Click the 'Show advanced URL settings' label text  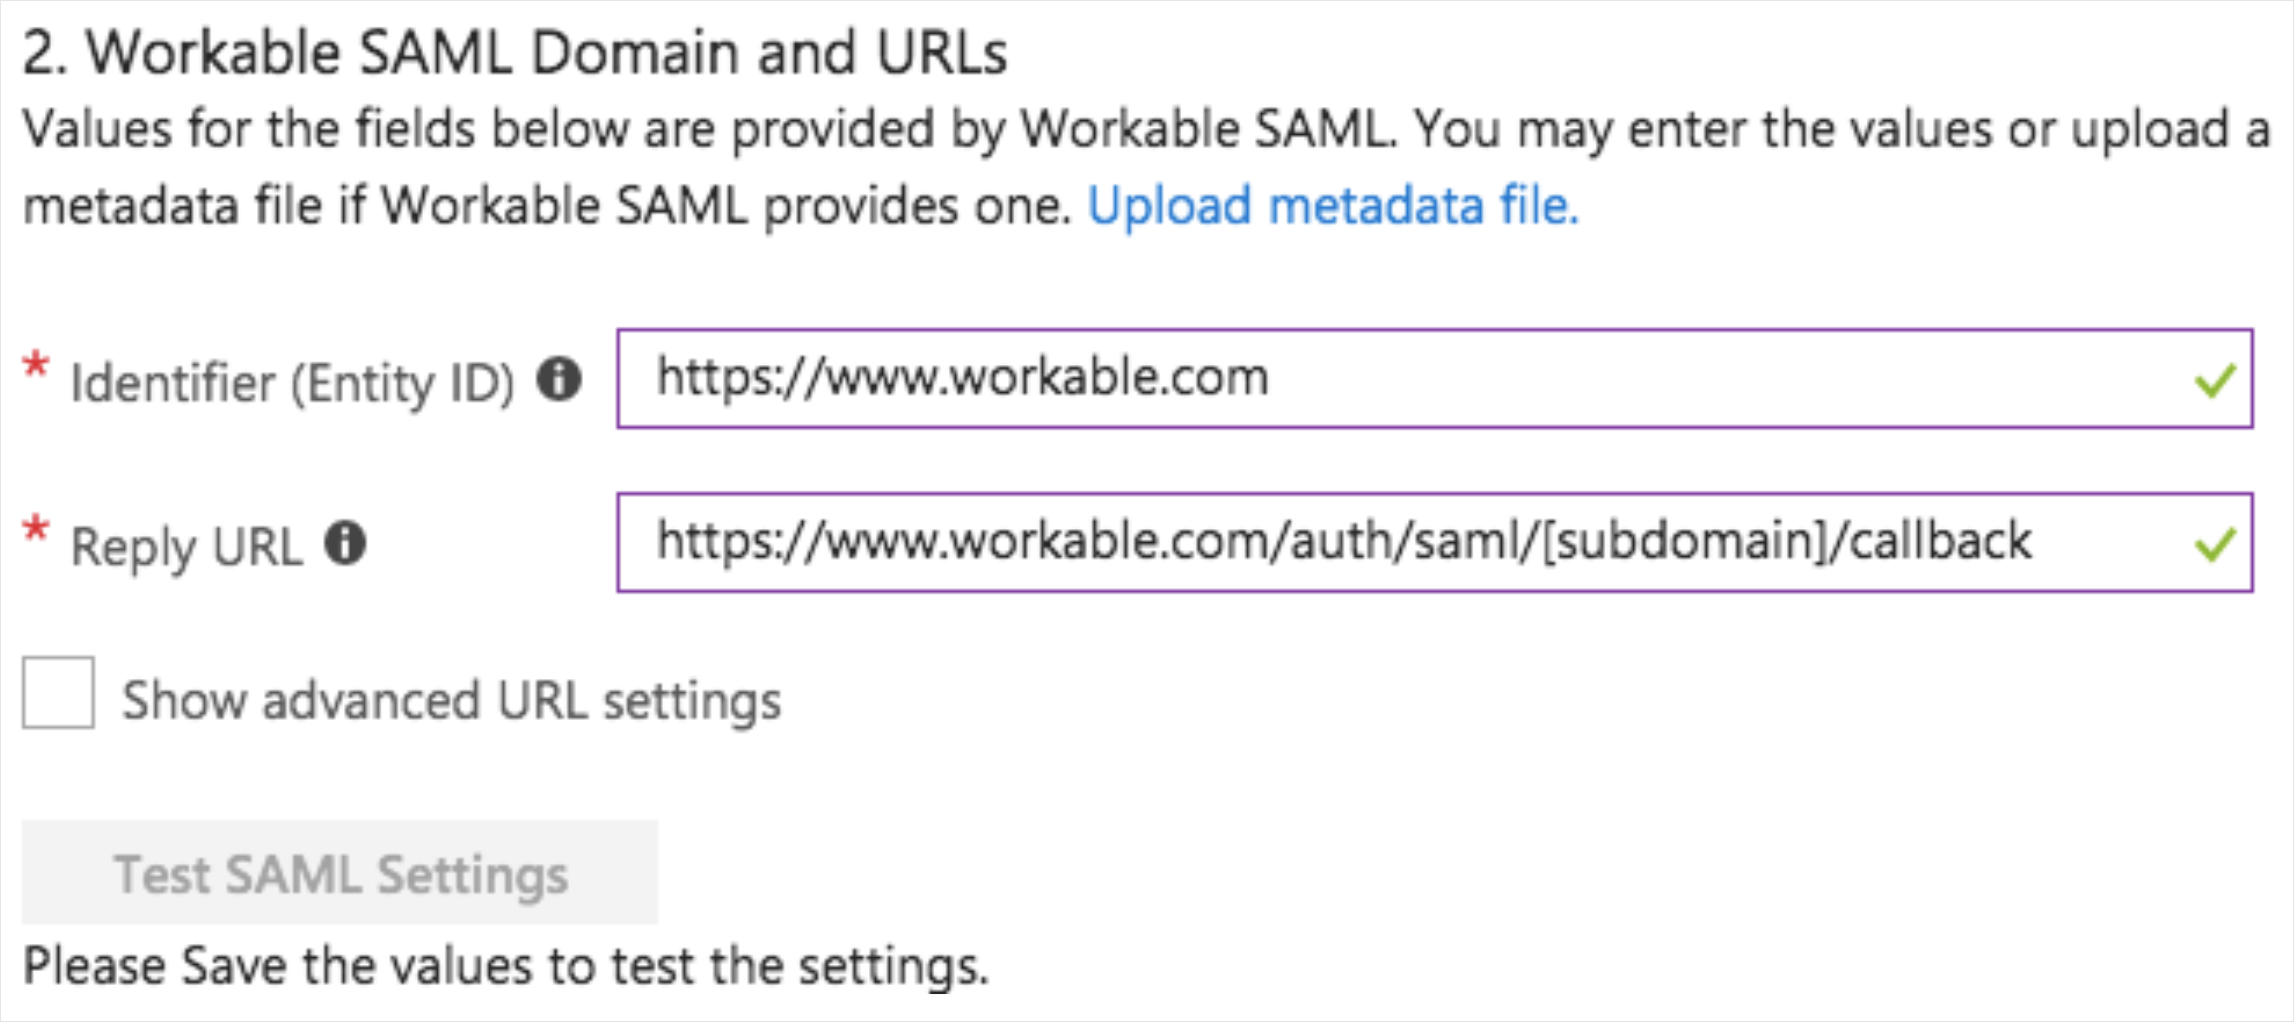(x=451, y=700)
